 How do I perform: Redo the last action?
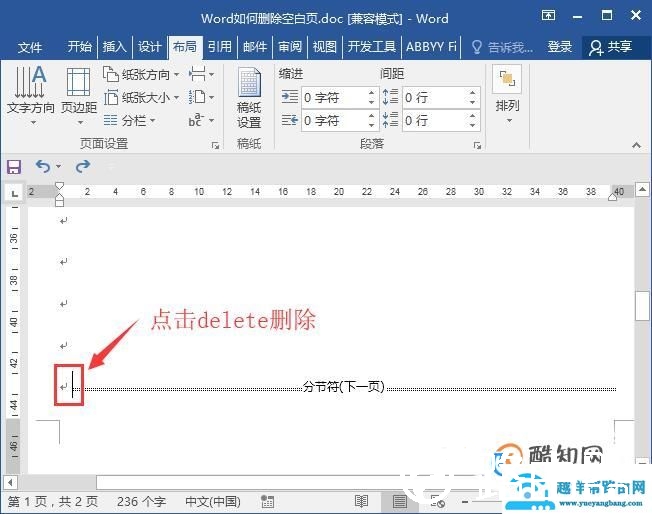[x=83, y=166]
